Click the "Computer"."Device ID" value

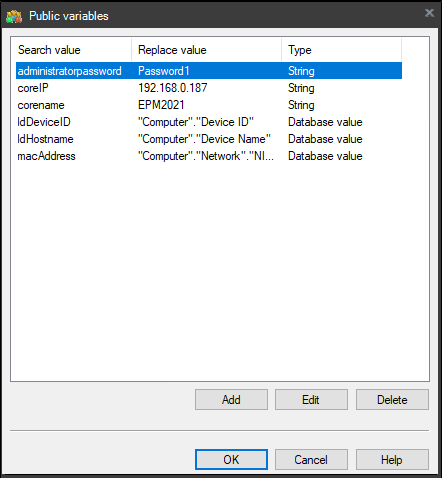[x=196, y=122]
